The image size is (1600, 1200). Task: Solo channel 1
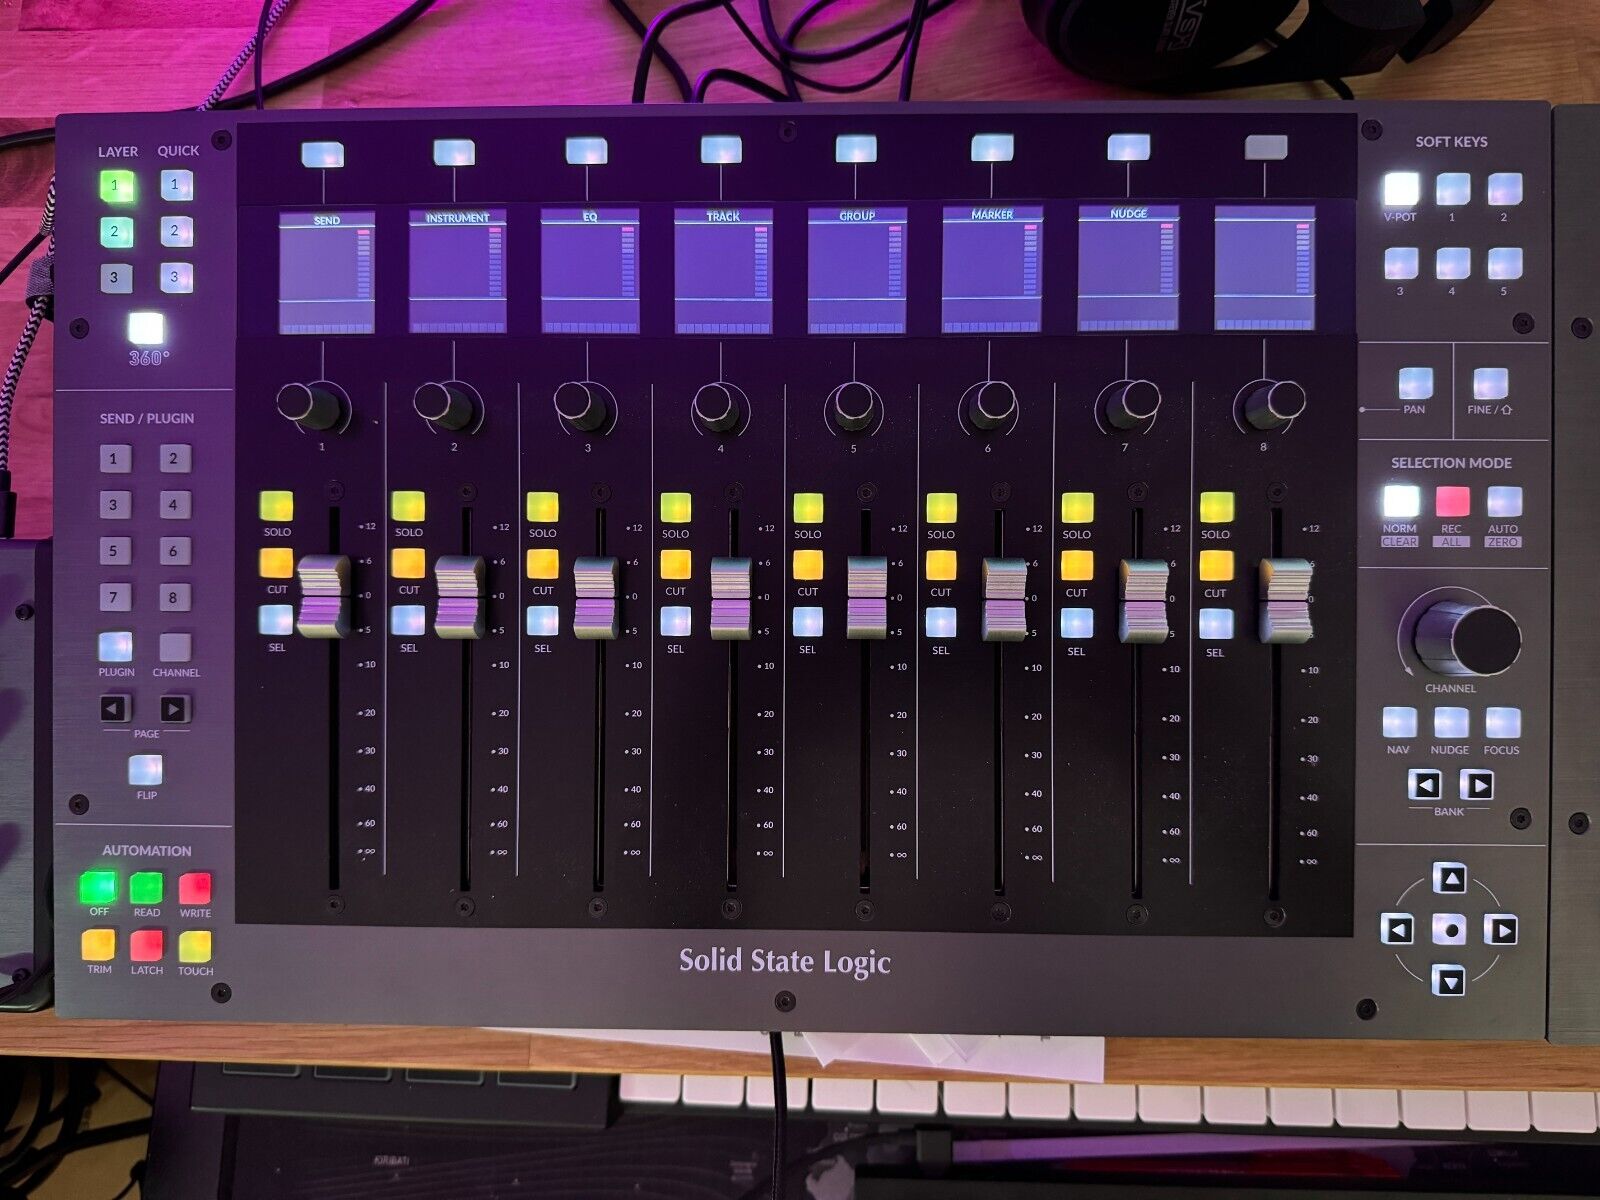276,506
